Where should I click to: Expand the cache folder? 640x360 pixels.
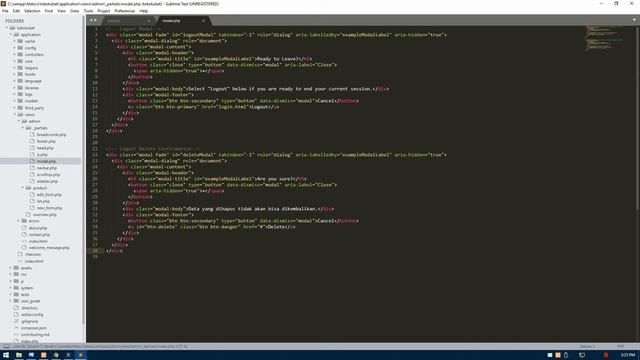[15, 41]
